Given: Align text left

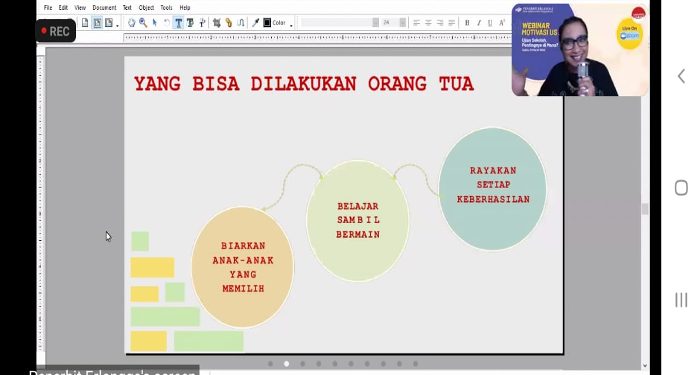Looking at the screenshot, I should (x=417, y=23).
